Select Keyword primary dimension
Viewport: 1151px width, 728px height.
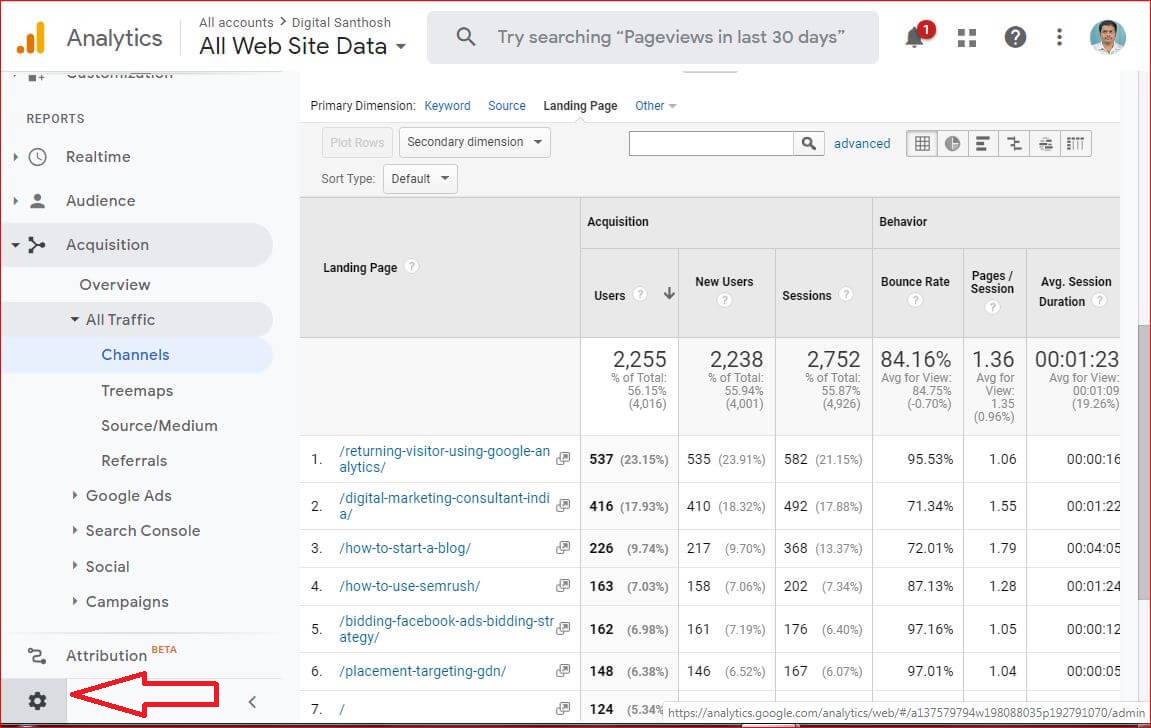pyautogui.click(x=447, y=106)
